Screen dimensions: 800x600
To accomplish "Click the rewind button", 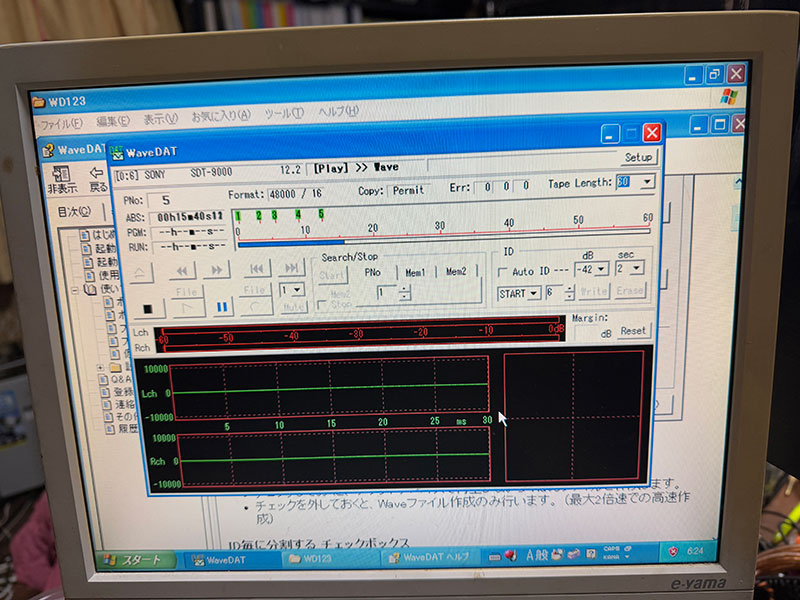I will pos(182,270).
